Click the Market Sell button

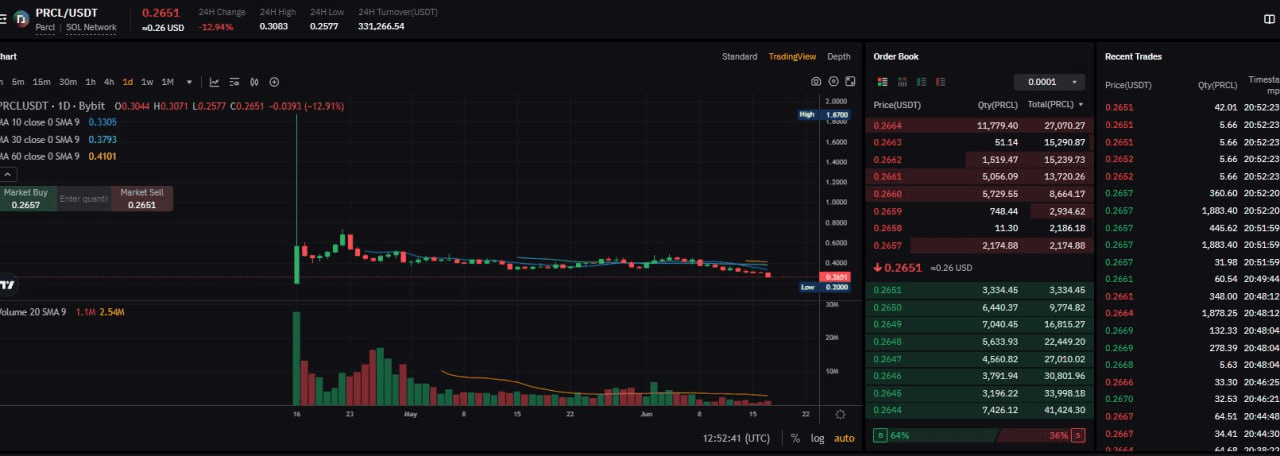[142, 198]
